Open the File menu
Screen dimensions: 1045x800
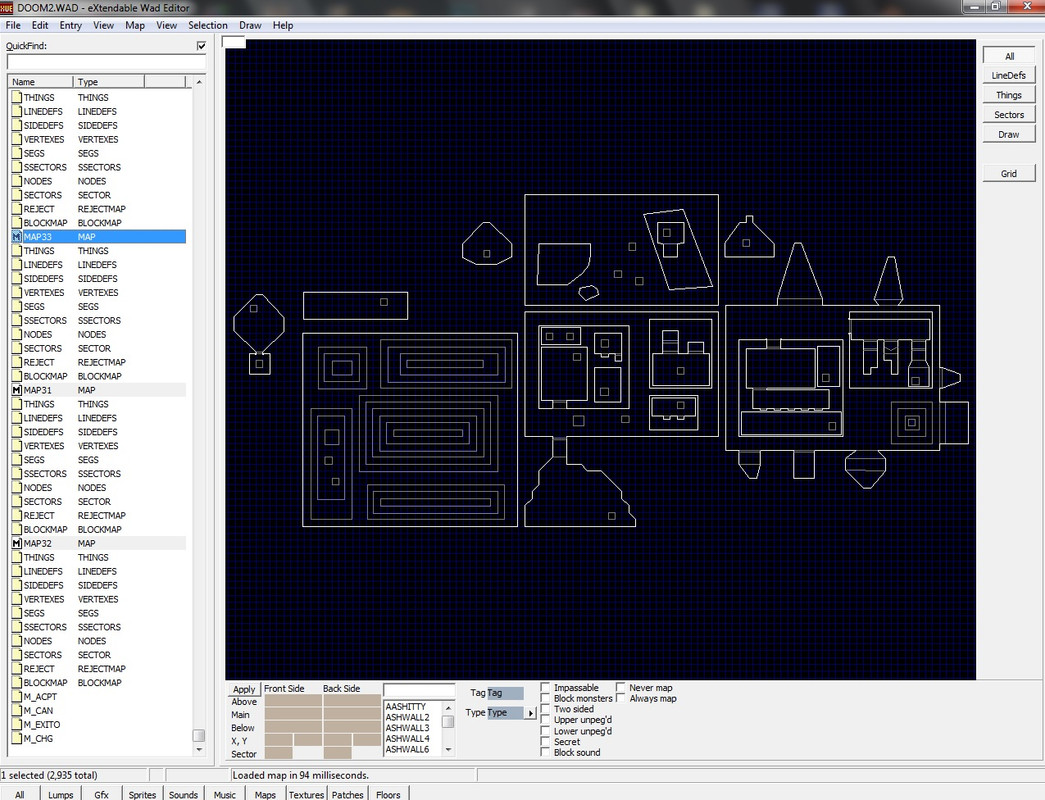pos(13,25)
